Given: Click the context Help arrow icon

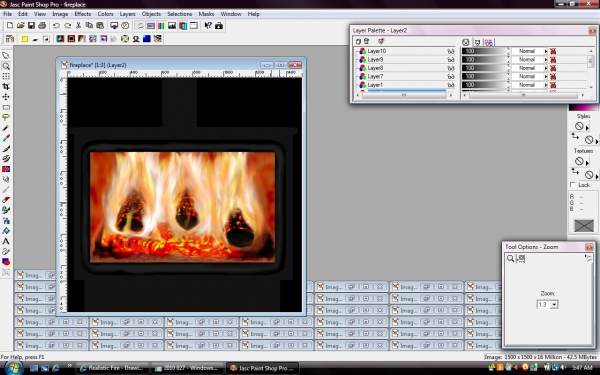Looking at the screenshot, I should coord(208,26).
